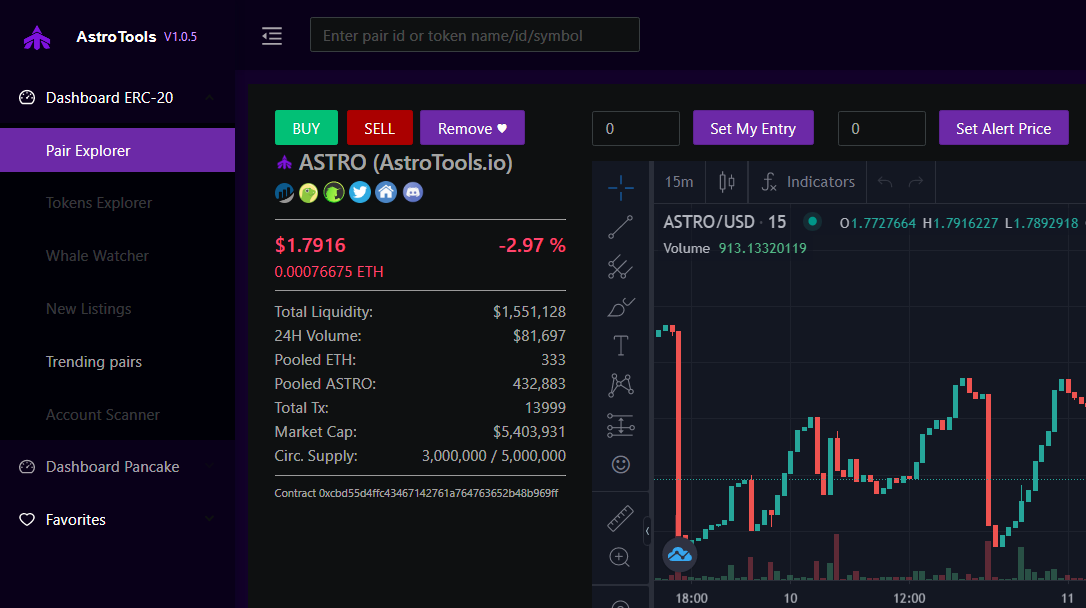
Task: Select the trend line drawing tool
Action: point(621,227)
